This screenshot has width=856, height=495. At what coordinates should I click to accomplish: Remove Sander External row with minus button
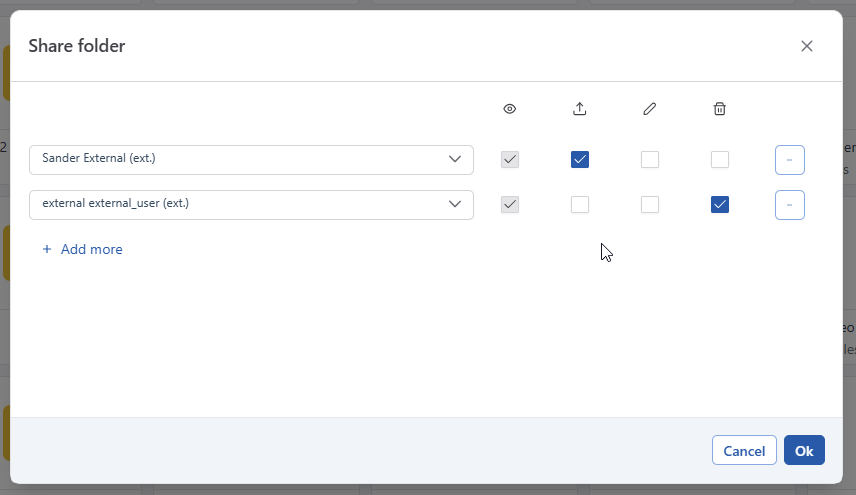tap(789, 160)
